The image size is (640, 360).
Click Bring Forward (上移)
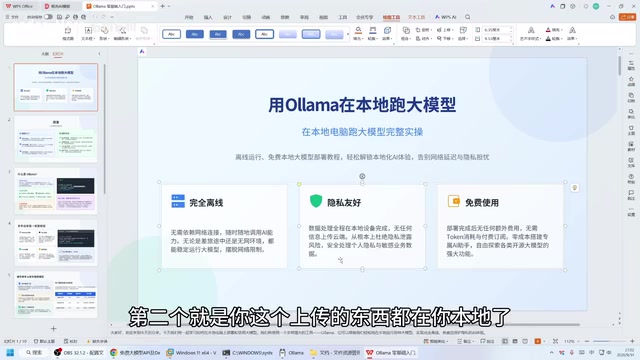pyautogui.click(x=445, y=30)
